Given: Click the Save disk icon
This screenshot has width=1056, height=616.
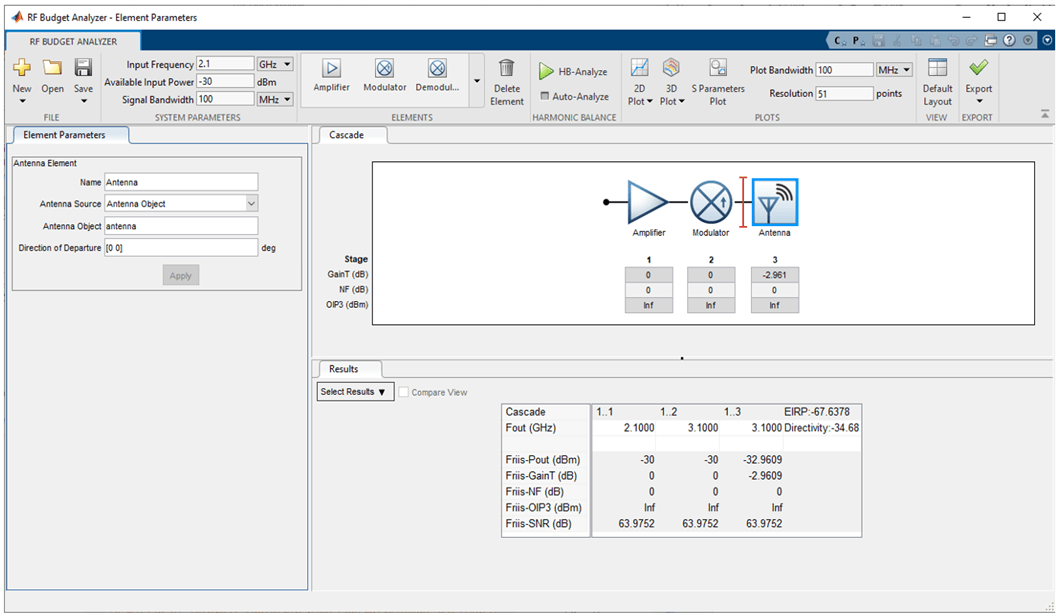Looking at the screenshot, I should (x=84, y=69).
